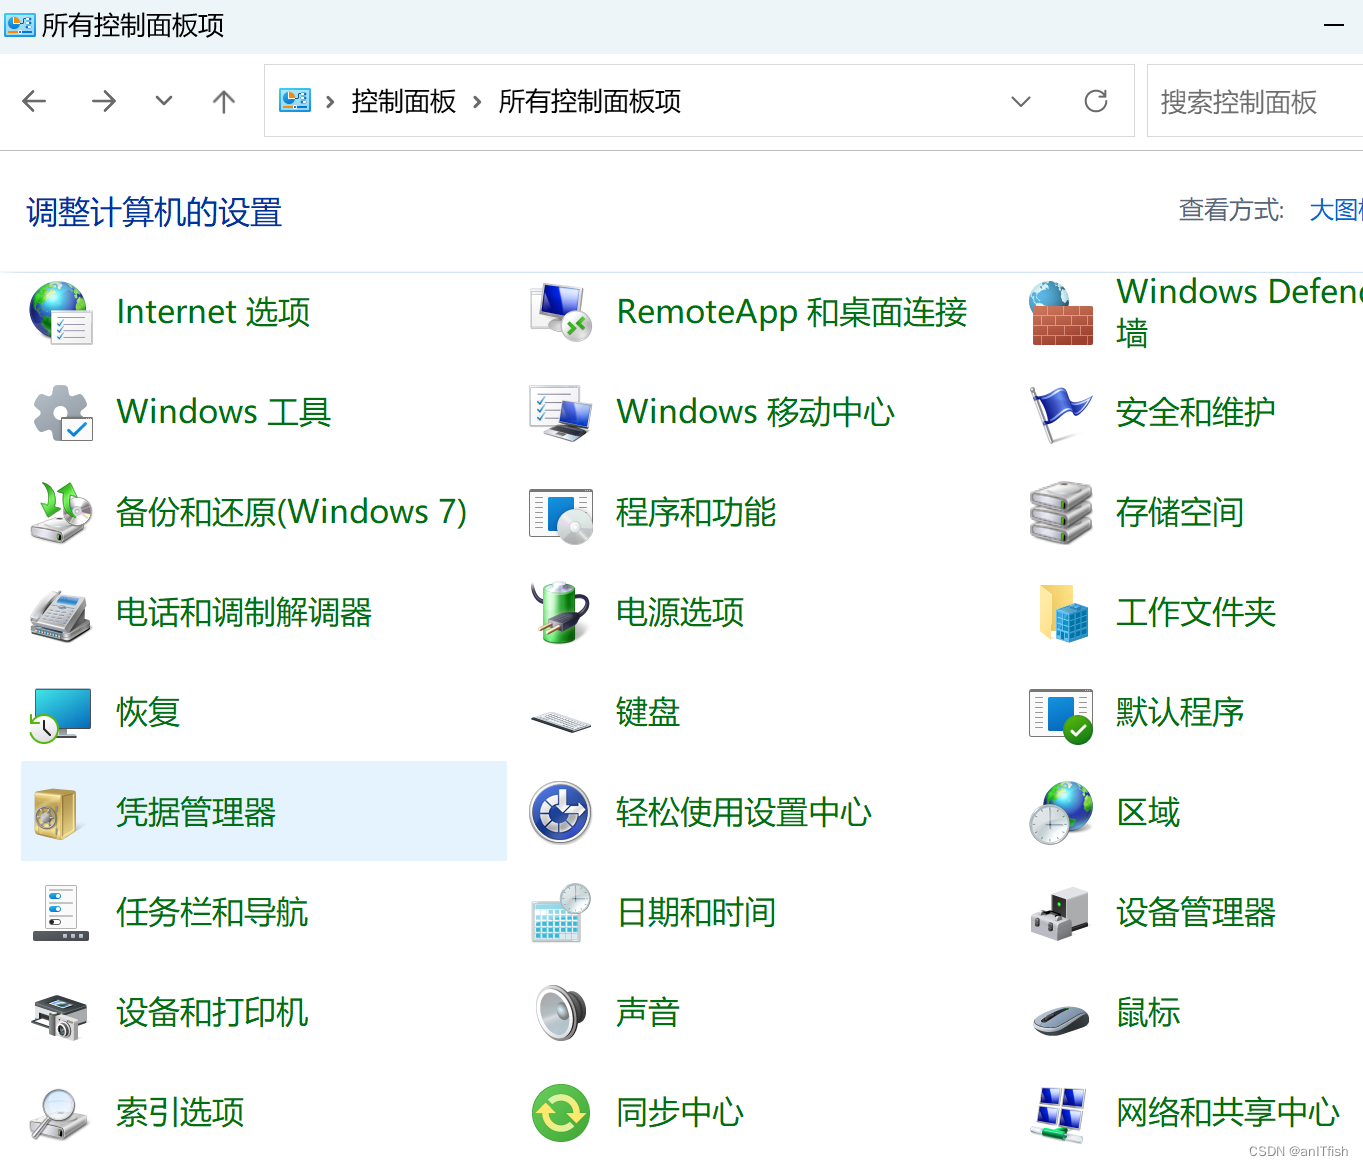Expand the address bar history dropdown
Image resolution: width=1363 pixels, height=1166 pixels.
click(1021, 101)
